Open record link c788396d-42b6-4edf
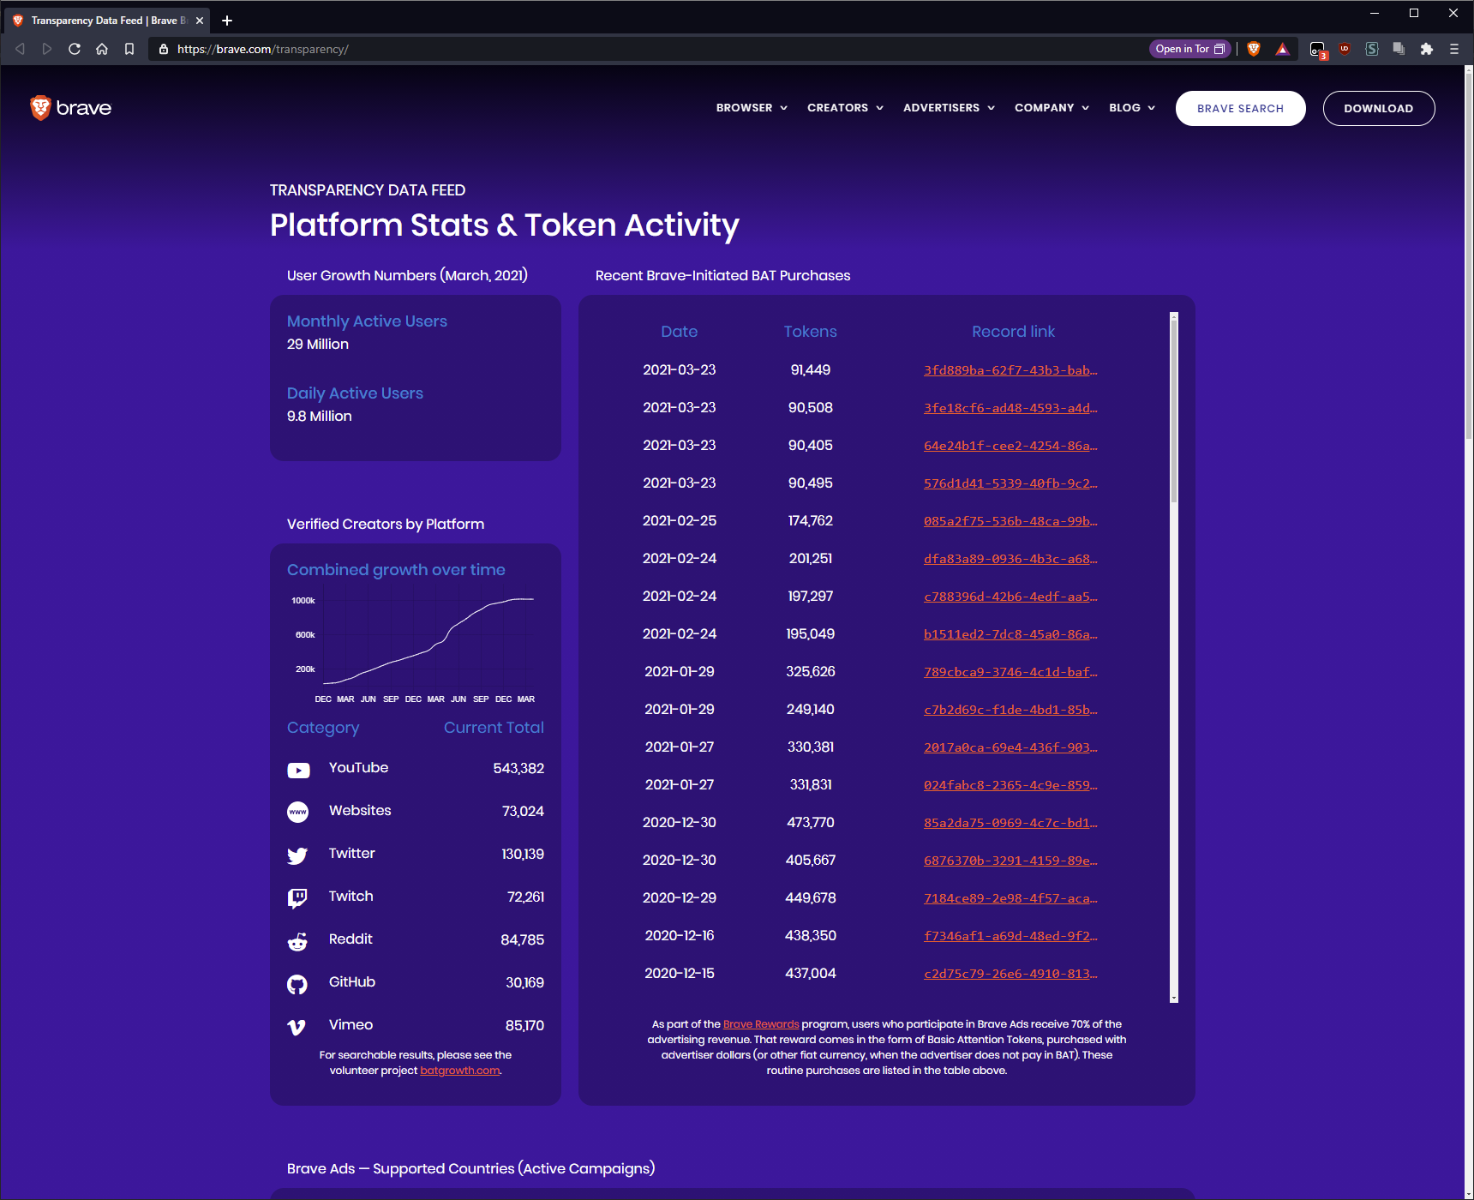 1010,597
